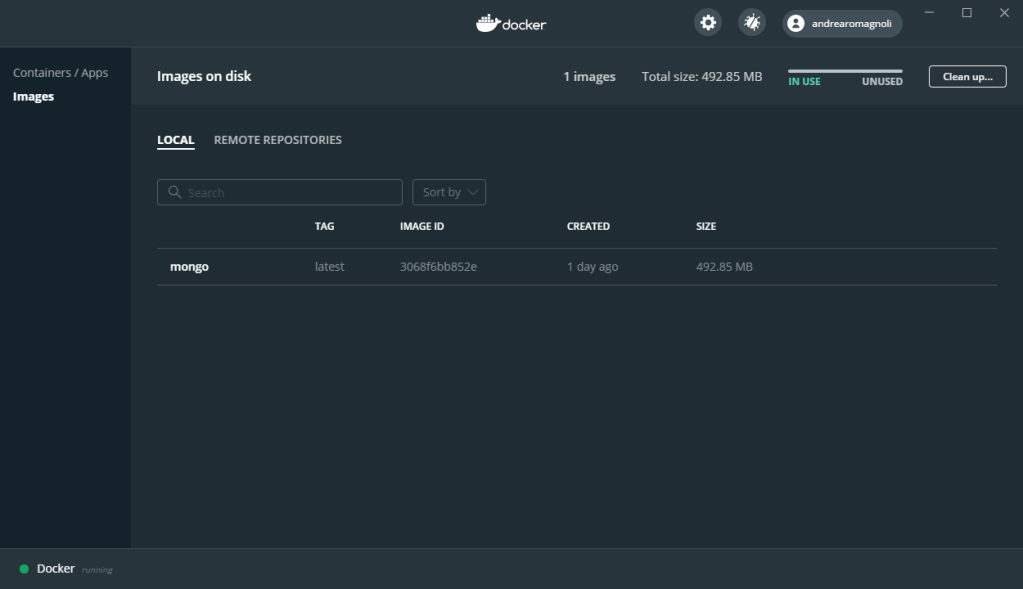The width and height of the screenshot is (1023, 589).
Task: Close the Docker window
Action: tap(1005, 12)
